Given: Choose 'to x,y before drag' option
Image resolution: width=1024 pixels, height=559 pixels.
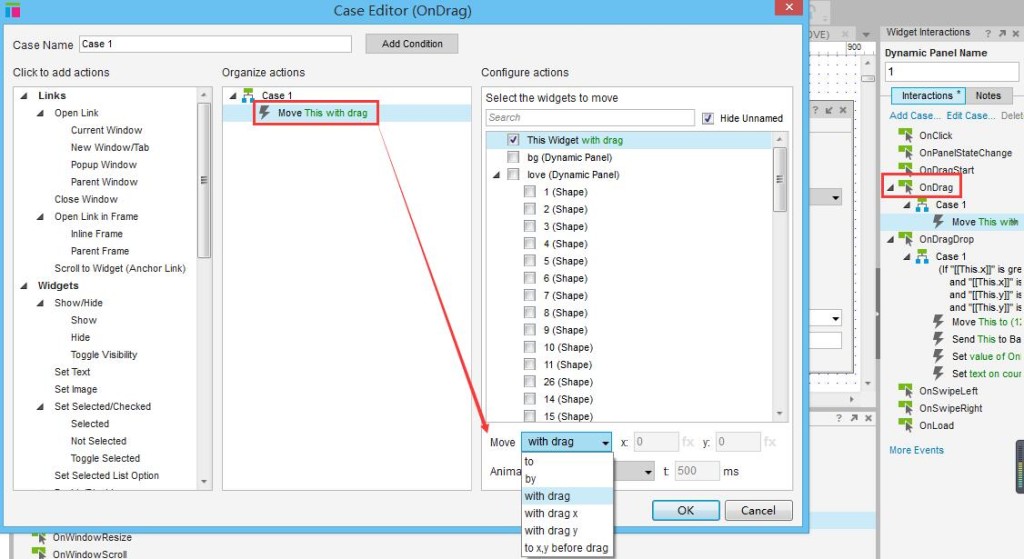Looking at the screenshot, I should click(x=567, y=548).
